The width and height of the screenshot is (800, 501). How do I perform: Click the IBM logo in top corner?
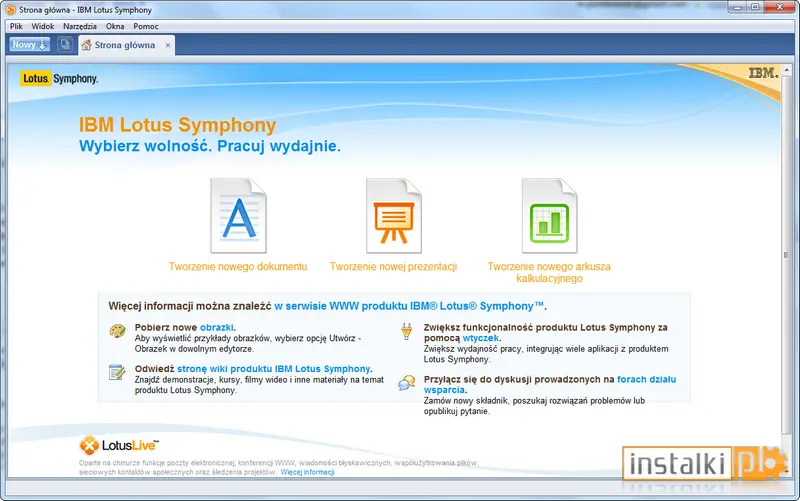click(763, 73)
